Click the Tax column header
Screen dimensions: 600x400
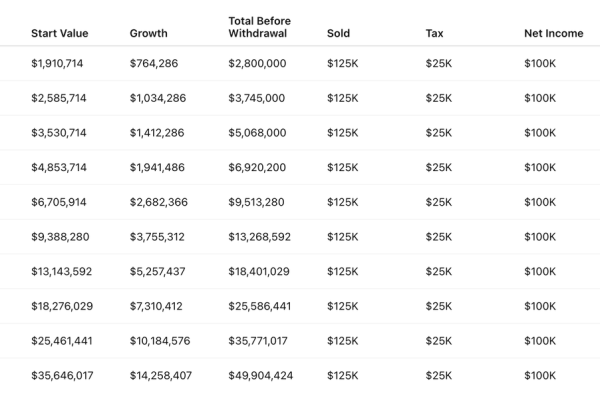point(434,33)
